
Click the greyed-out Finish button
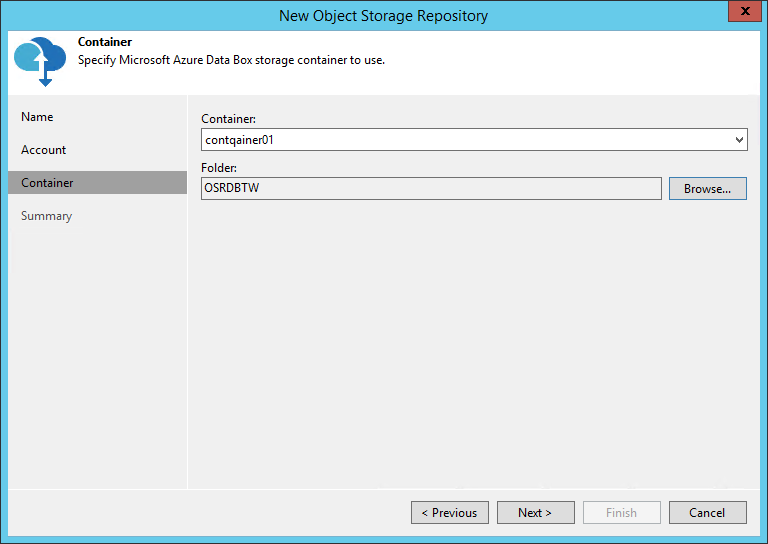click(x=622, y=513)
